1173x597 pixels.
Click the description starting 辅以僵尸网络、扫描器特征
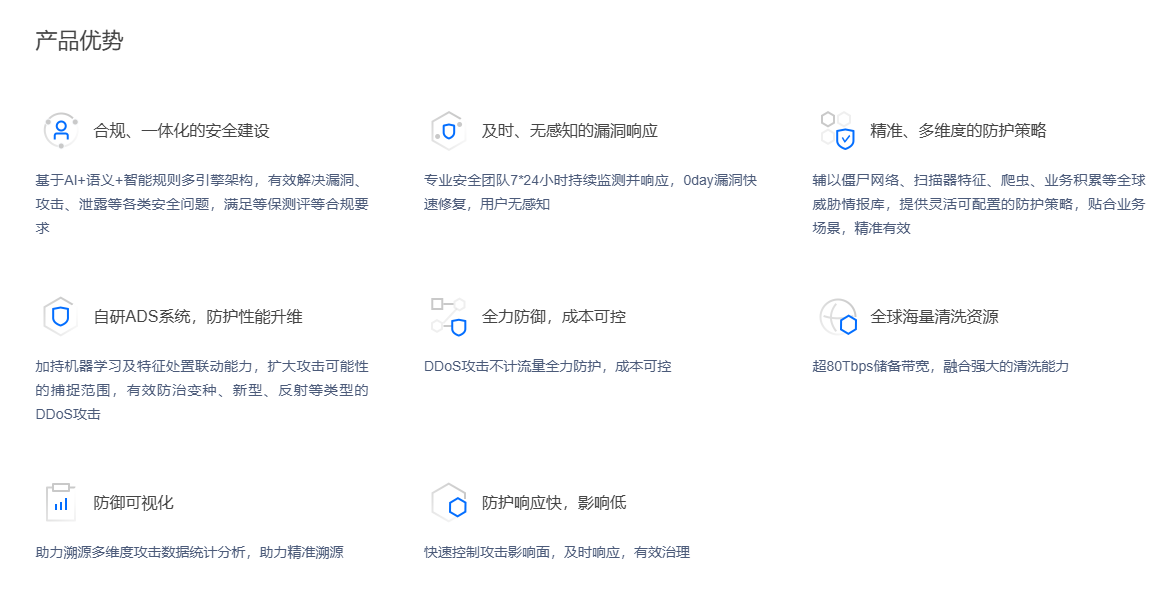click(x=979, y=204)
